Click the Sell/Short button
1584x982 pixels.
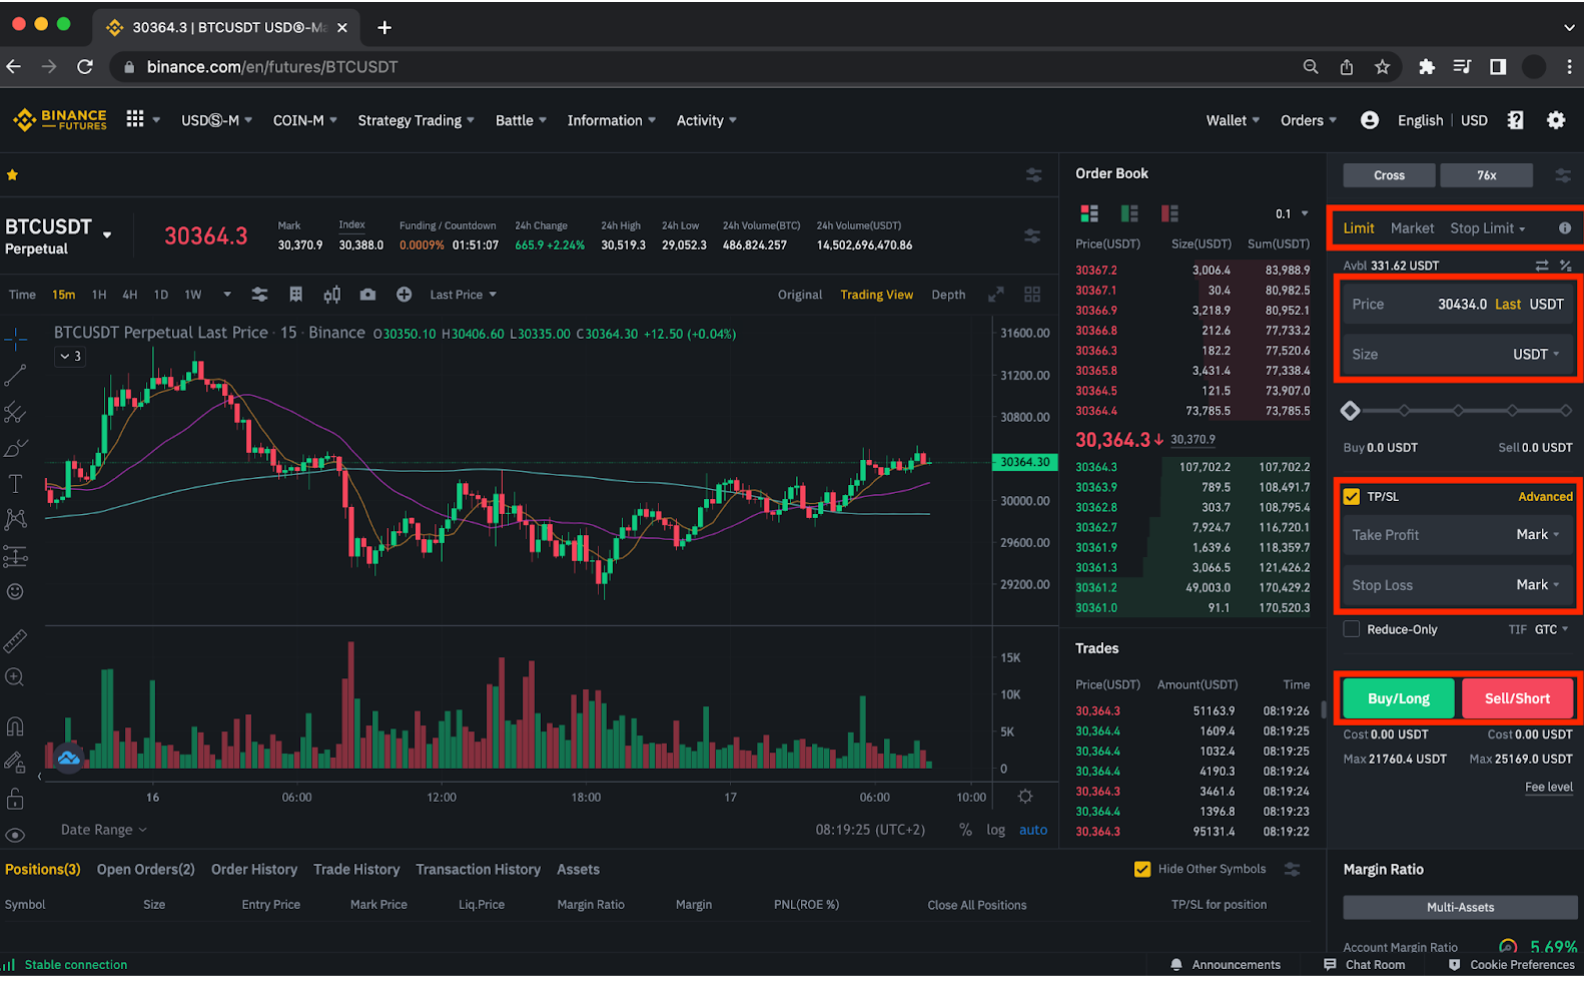tap(1517, 698)
